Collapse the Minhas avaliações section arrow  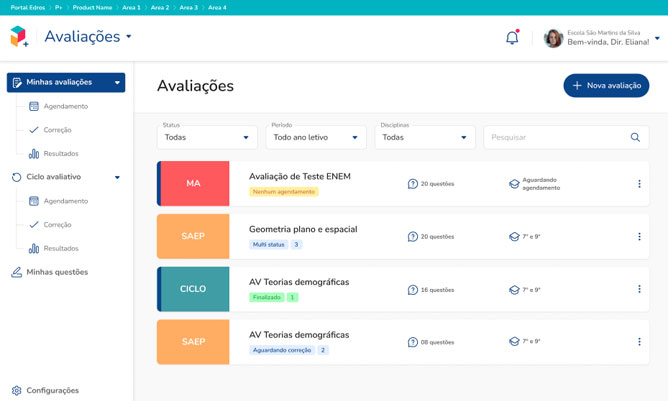click(x=117, y=83)
